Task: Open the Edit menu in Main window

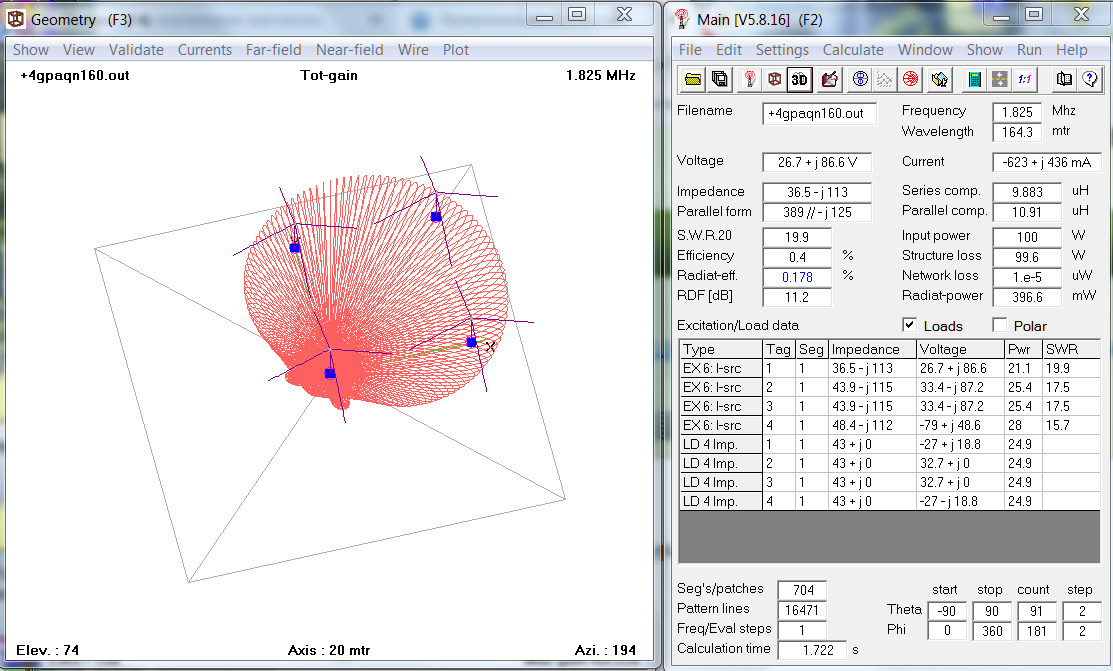Action: pyautogui.click(x=728, y=50)
